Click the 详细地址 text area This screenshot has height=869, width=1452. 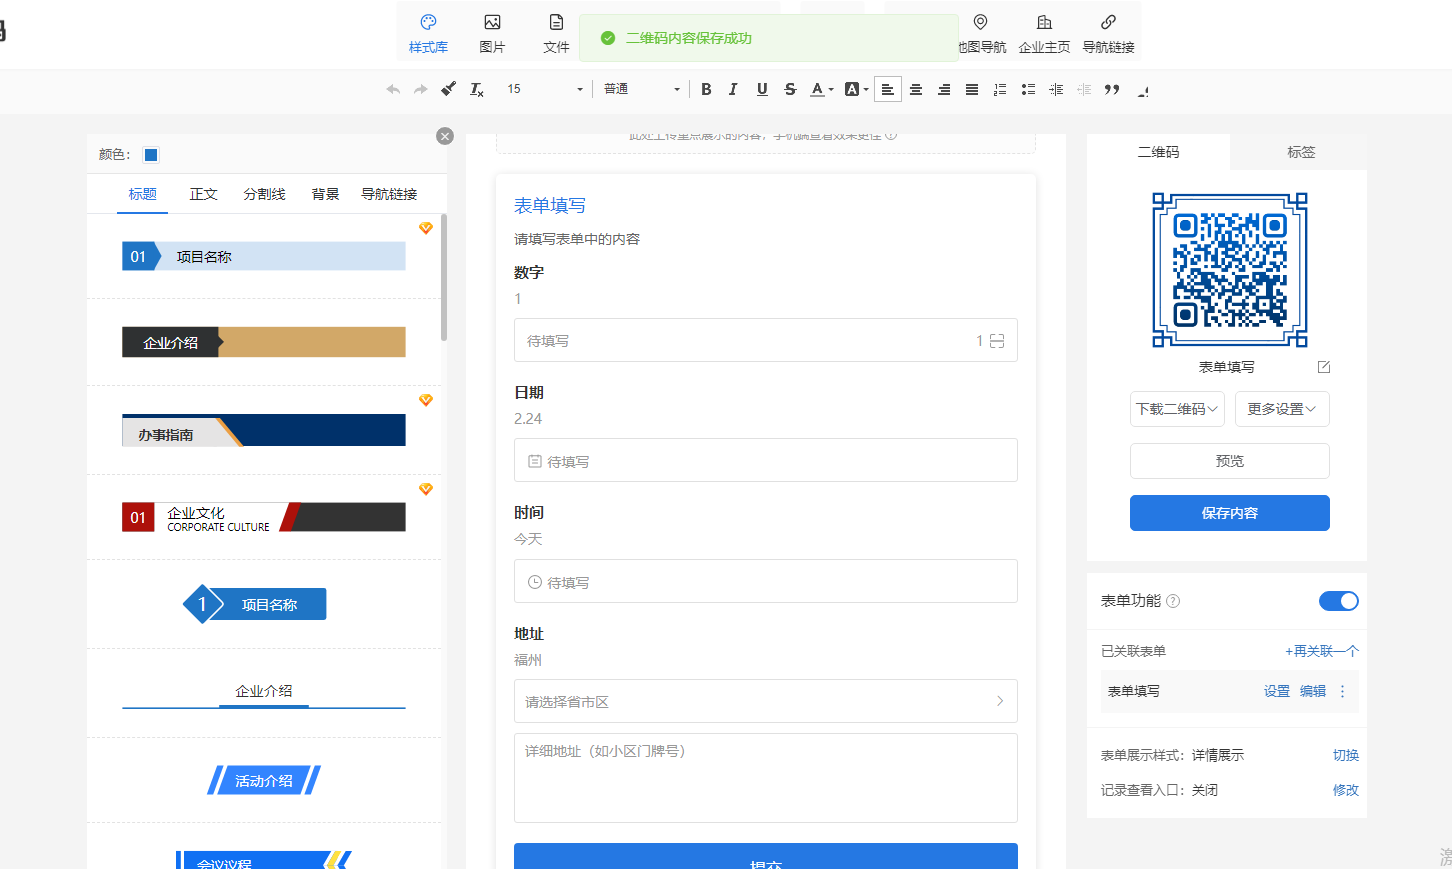tap(765, 778)
